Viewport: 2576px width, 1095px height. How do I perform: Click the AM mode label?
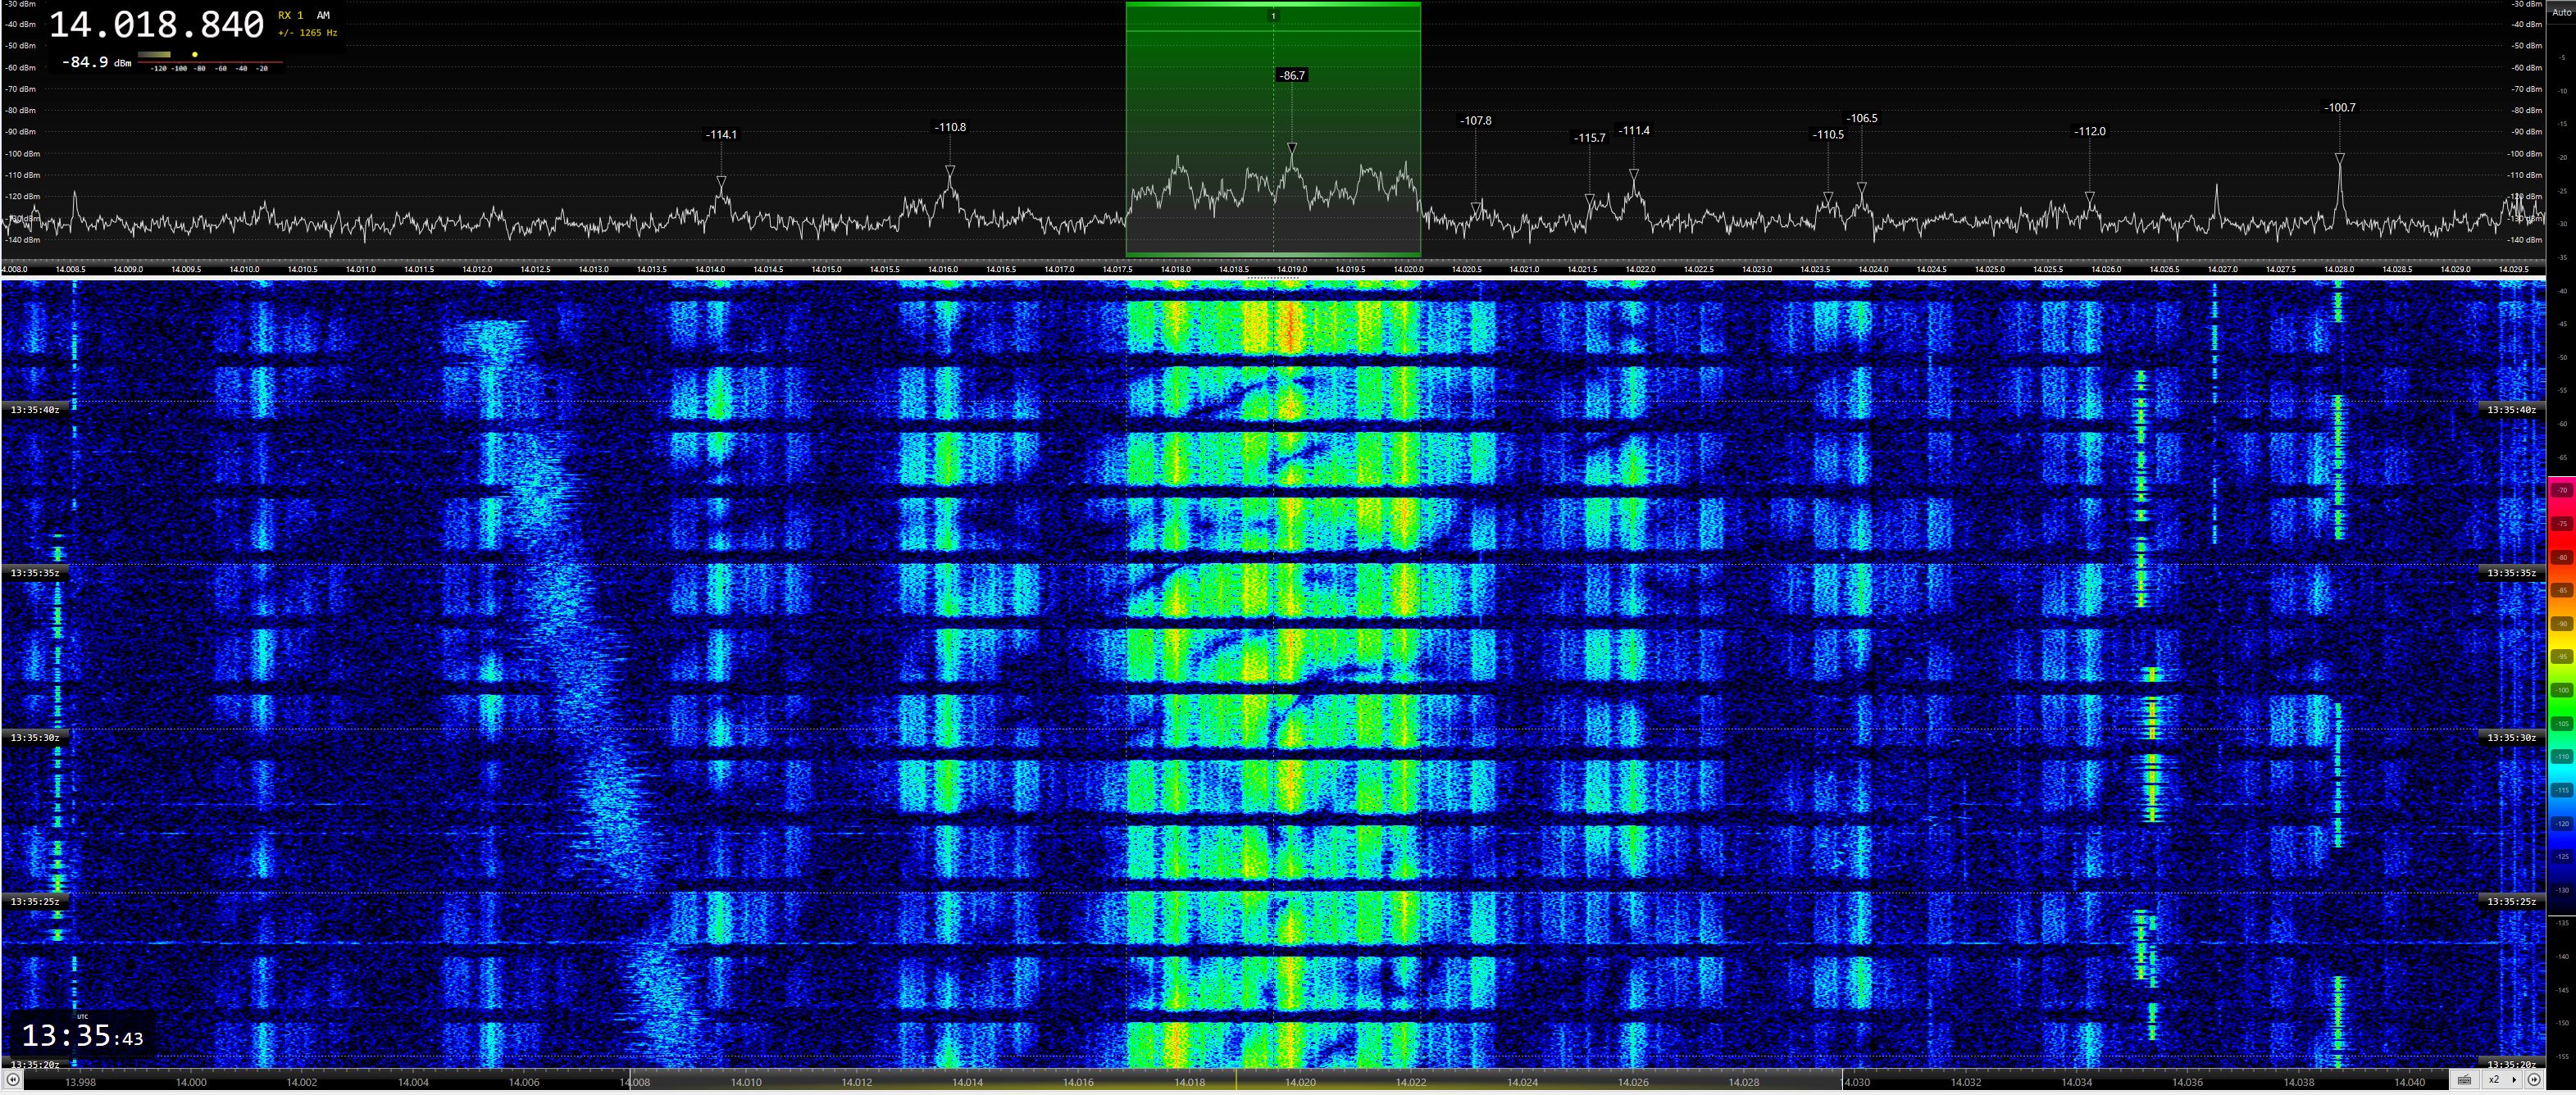click(323, 15)
